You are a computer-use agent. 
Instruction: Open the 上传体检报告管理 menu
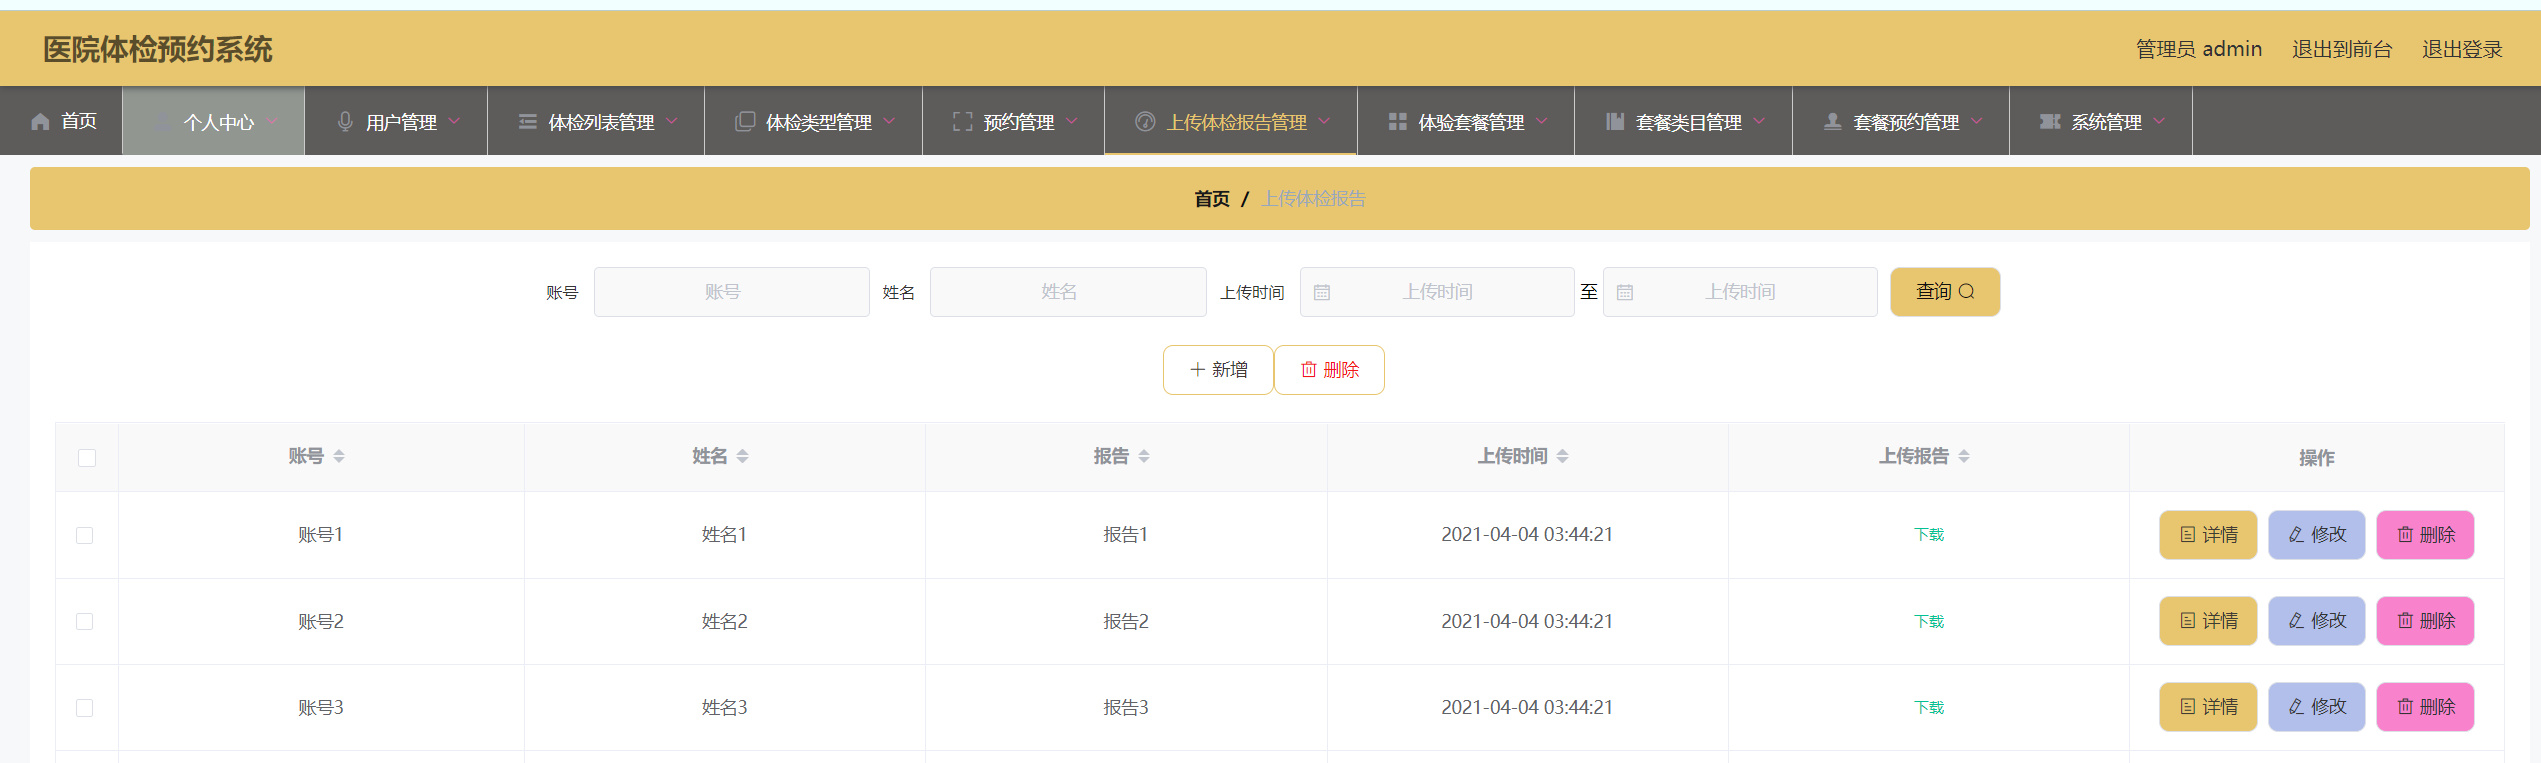1235,122
